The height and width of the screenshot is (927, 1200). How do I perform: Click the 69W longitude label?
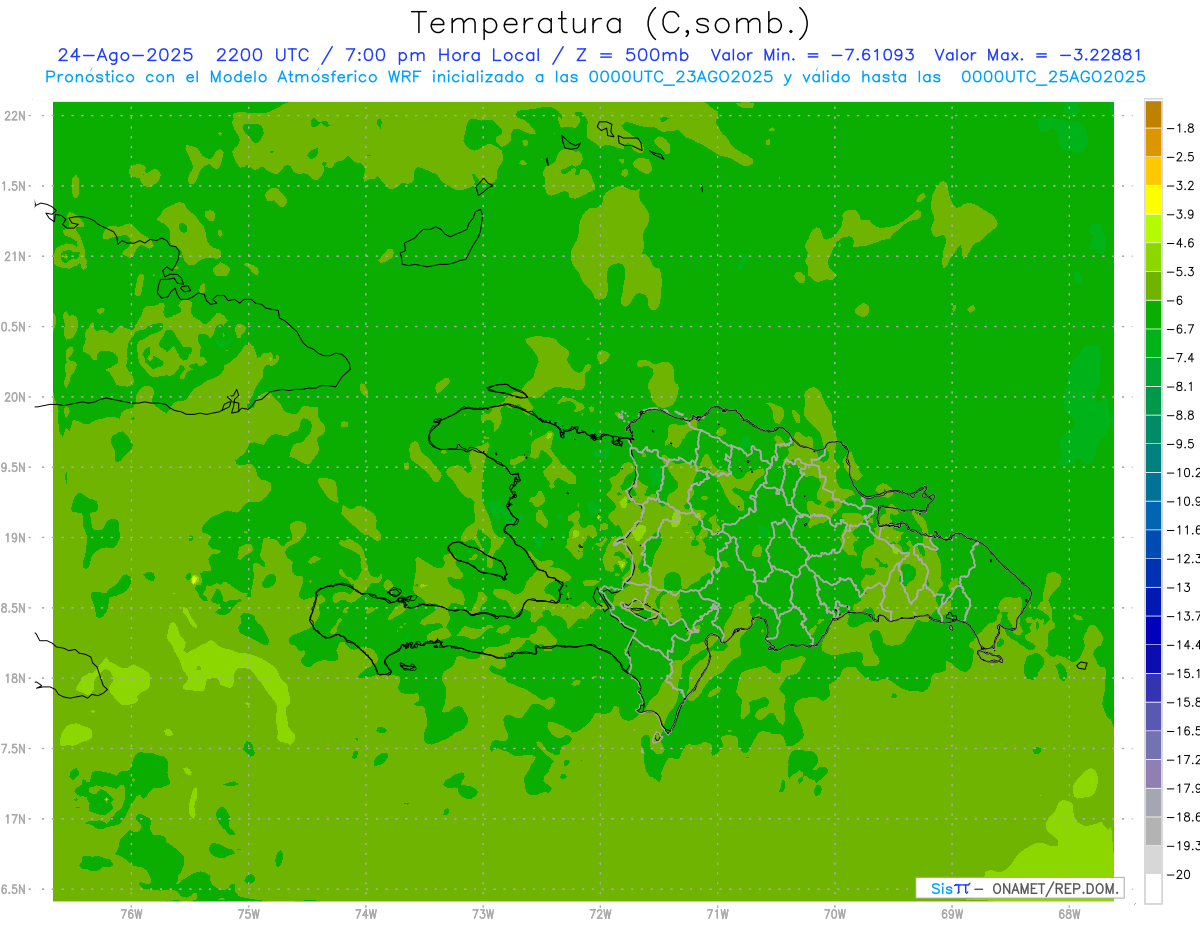pyautogui.click(x=952, y=914)
